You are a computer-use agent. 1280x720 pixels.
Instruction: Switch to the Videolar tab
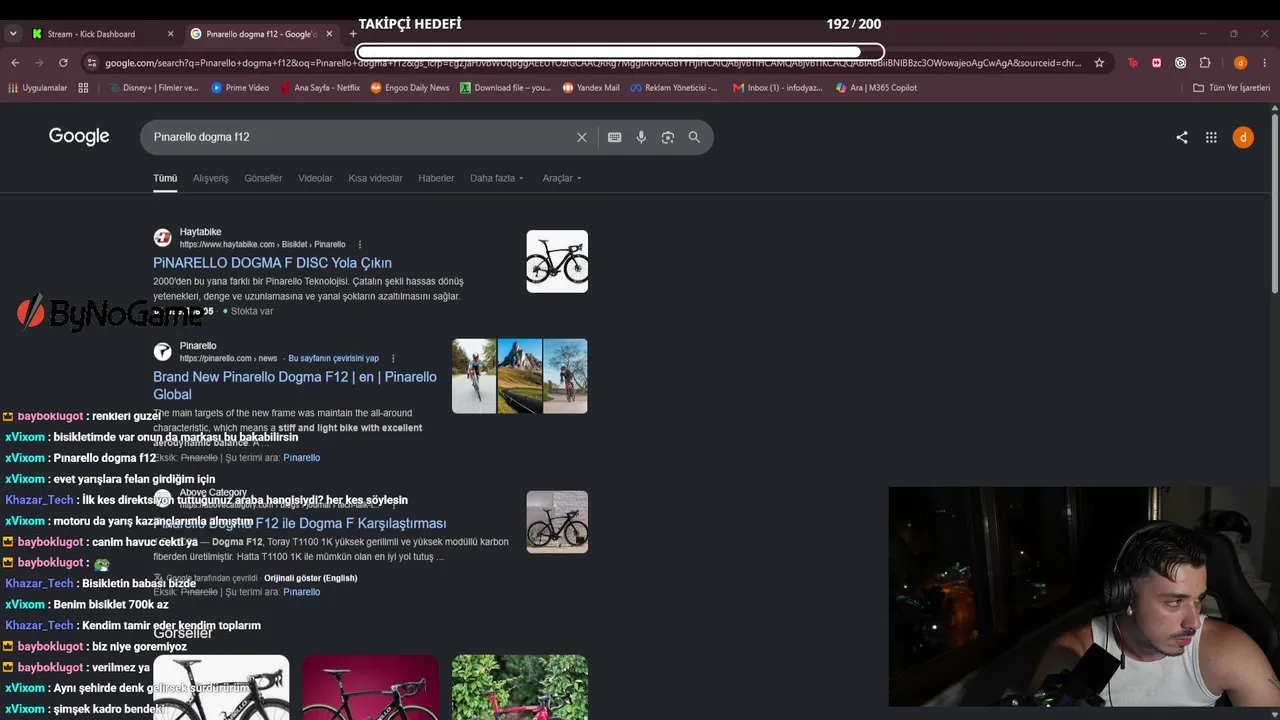coord(315,178)
